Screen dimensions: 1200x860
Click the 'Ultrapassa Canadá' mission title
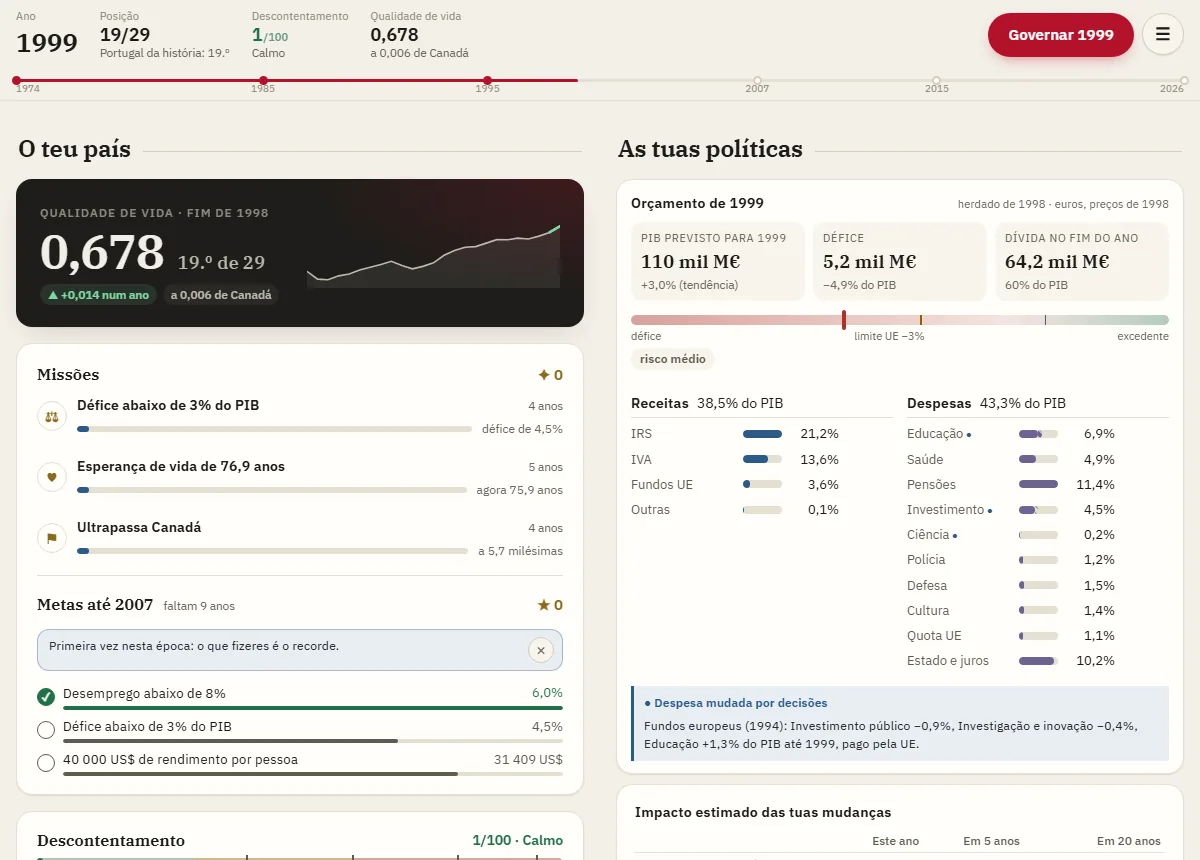pos(139,527)
